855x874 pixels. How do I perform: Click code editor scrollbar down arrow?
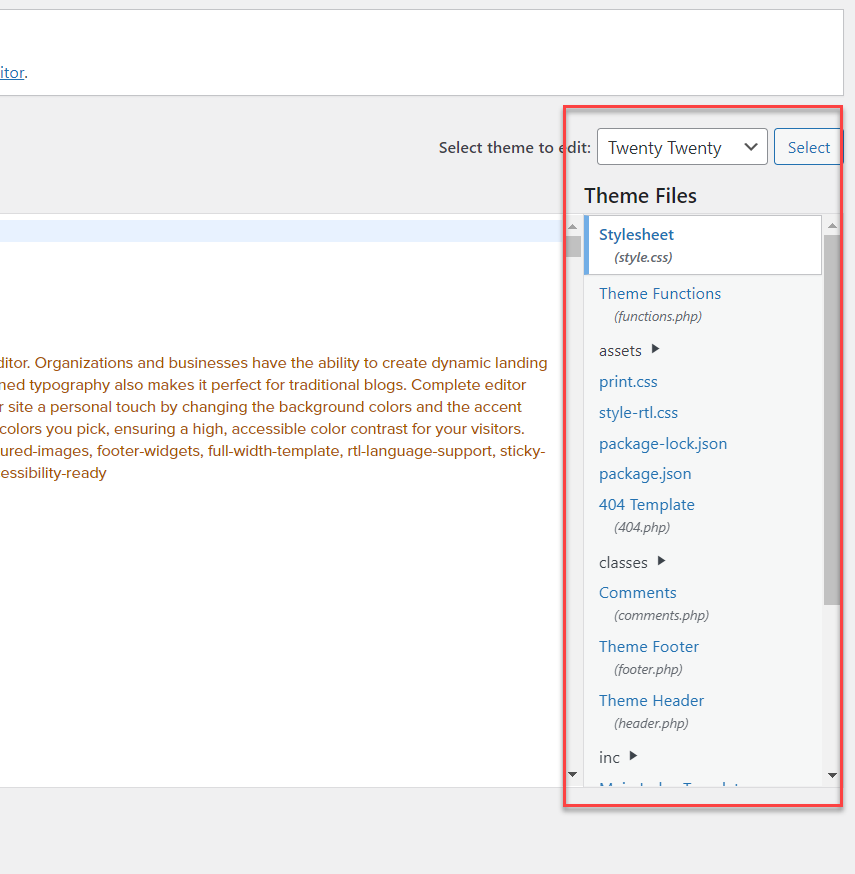coord(572,774)
